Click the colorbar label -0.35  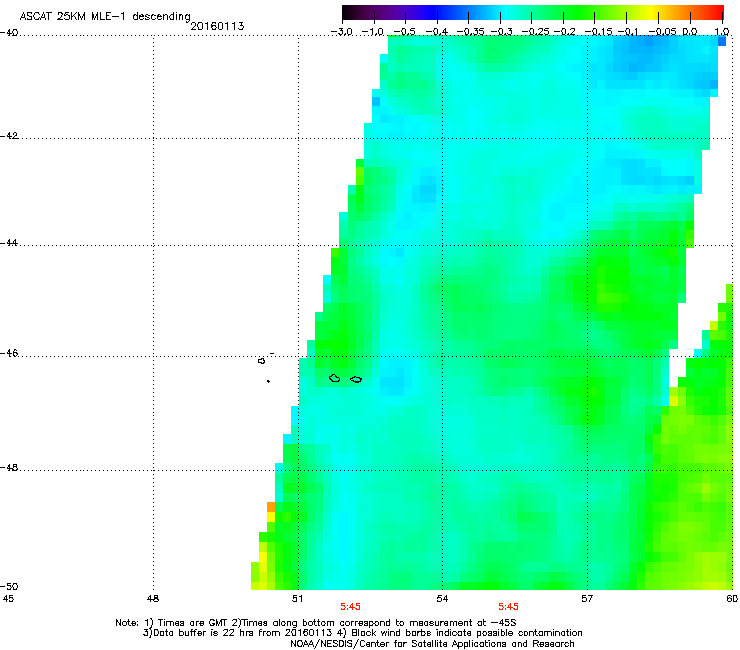tap(470, 32)
